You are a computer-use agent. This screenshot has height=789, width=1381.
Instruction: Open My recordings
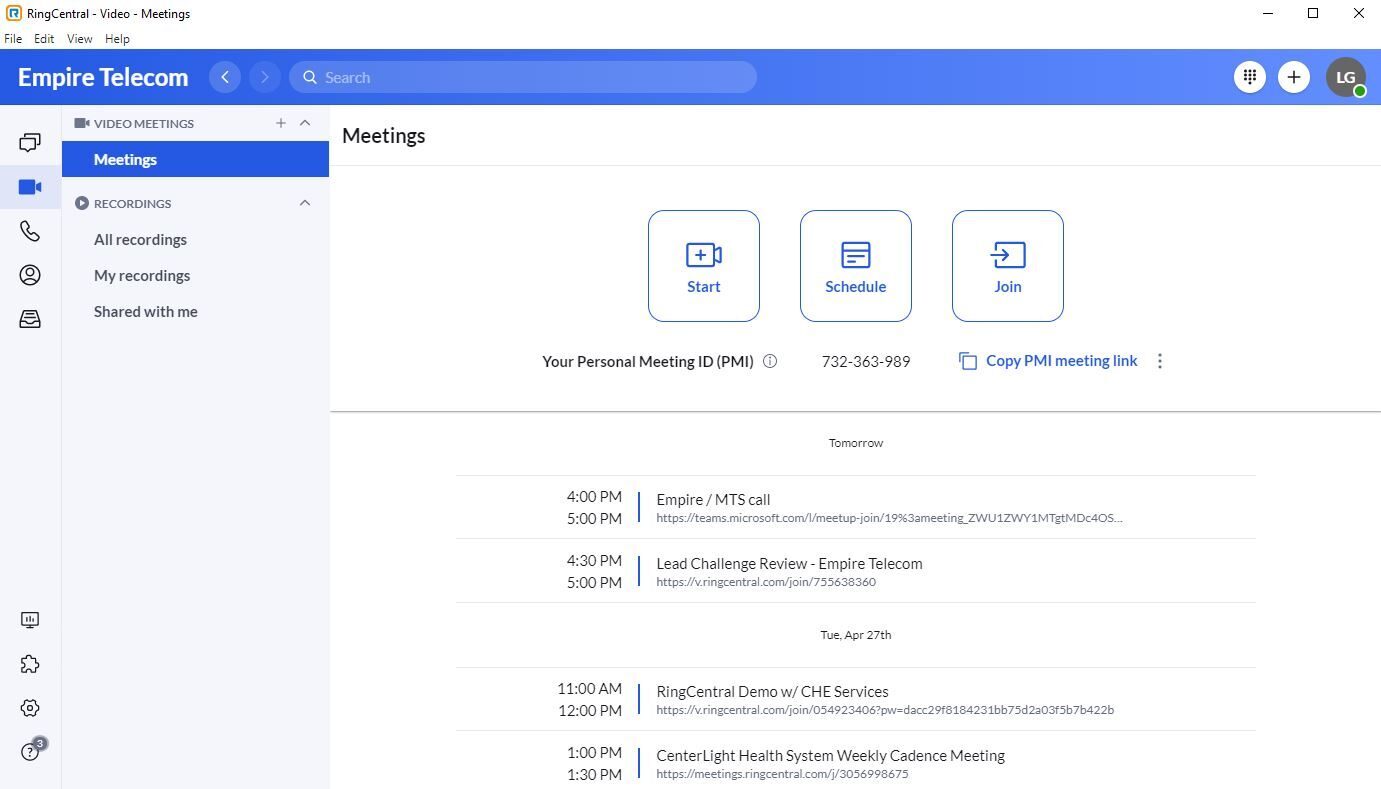pyautogui.click(x=142, y=275)
